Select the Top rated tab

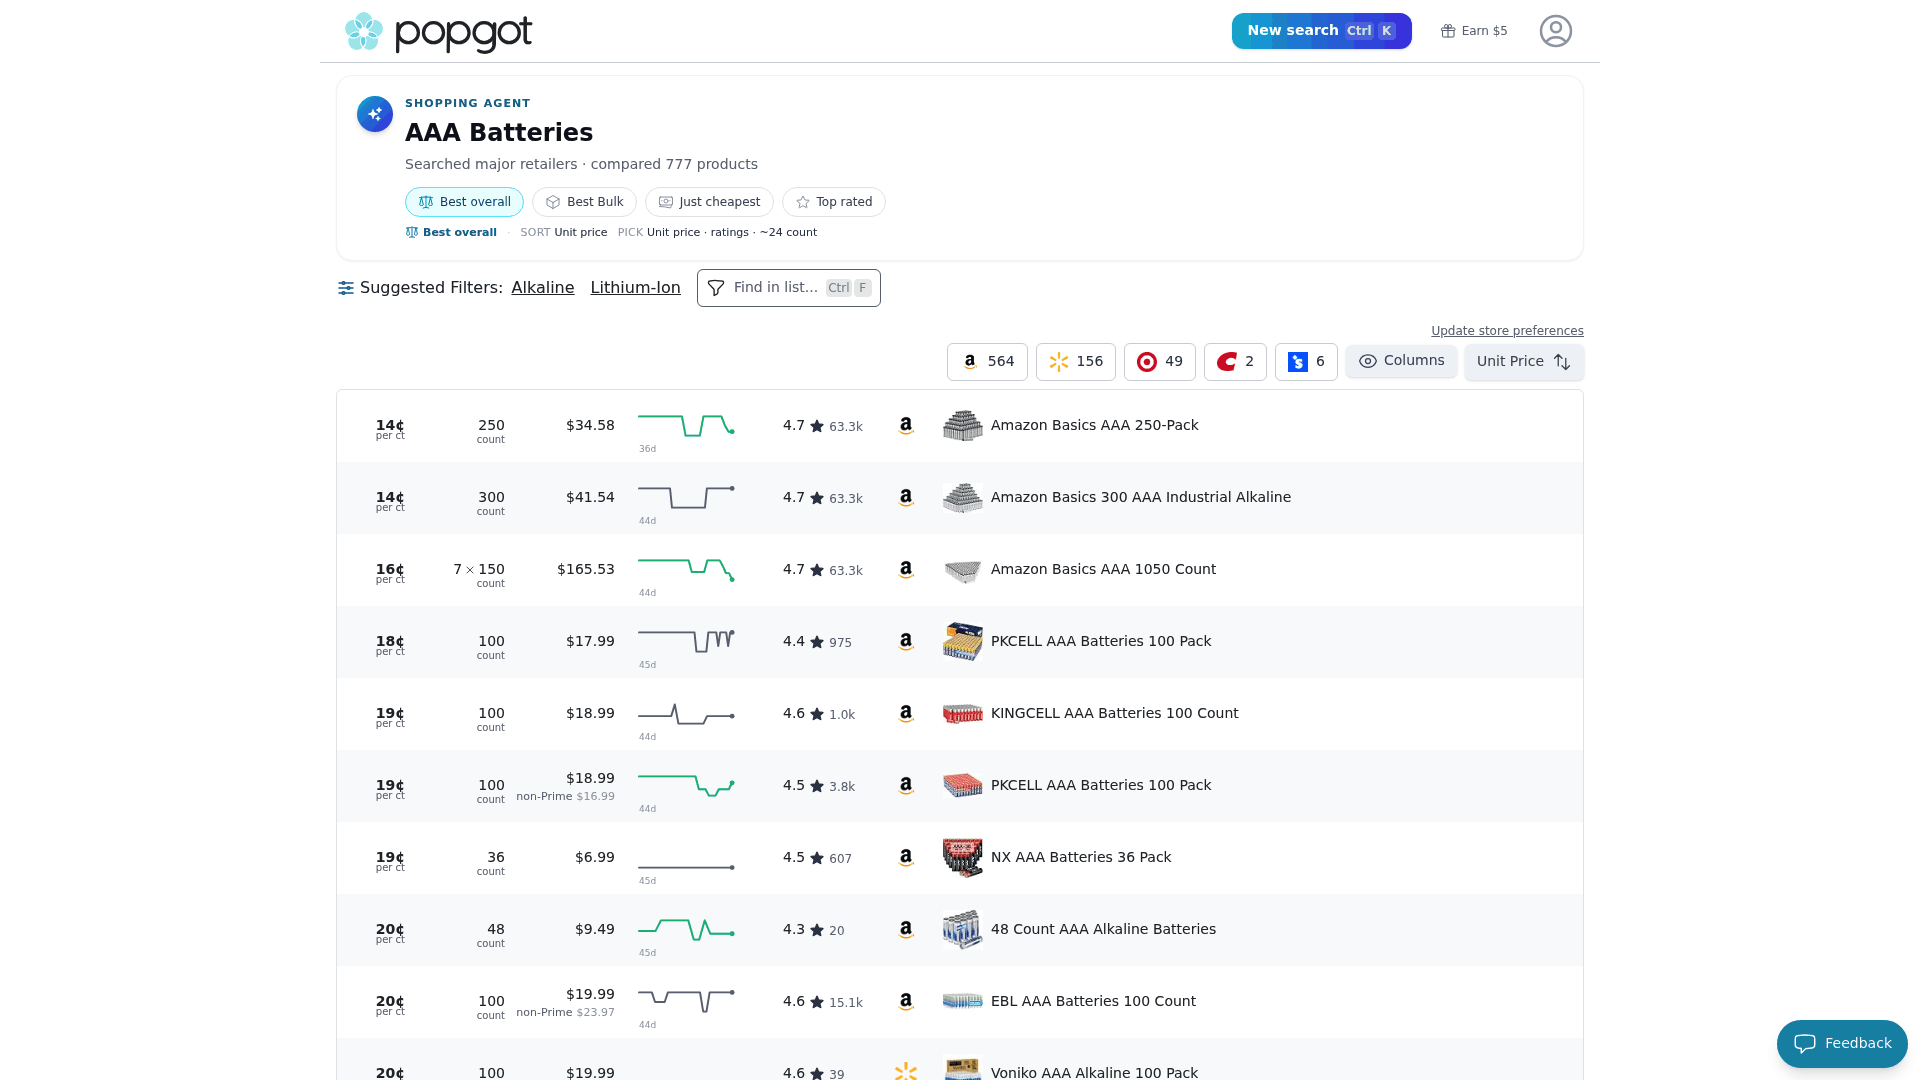click(834, 202)
